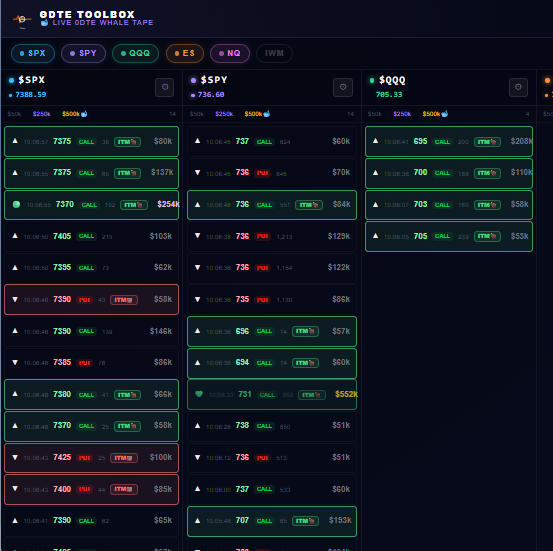Click up arrow on QQQ 705 CALL $53k row
This screenshot has width=553, height=551.
click(x=376, y=236)
